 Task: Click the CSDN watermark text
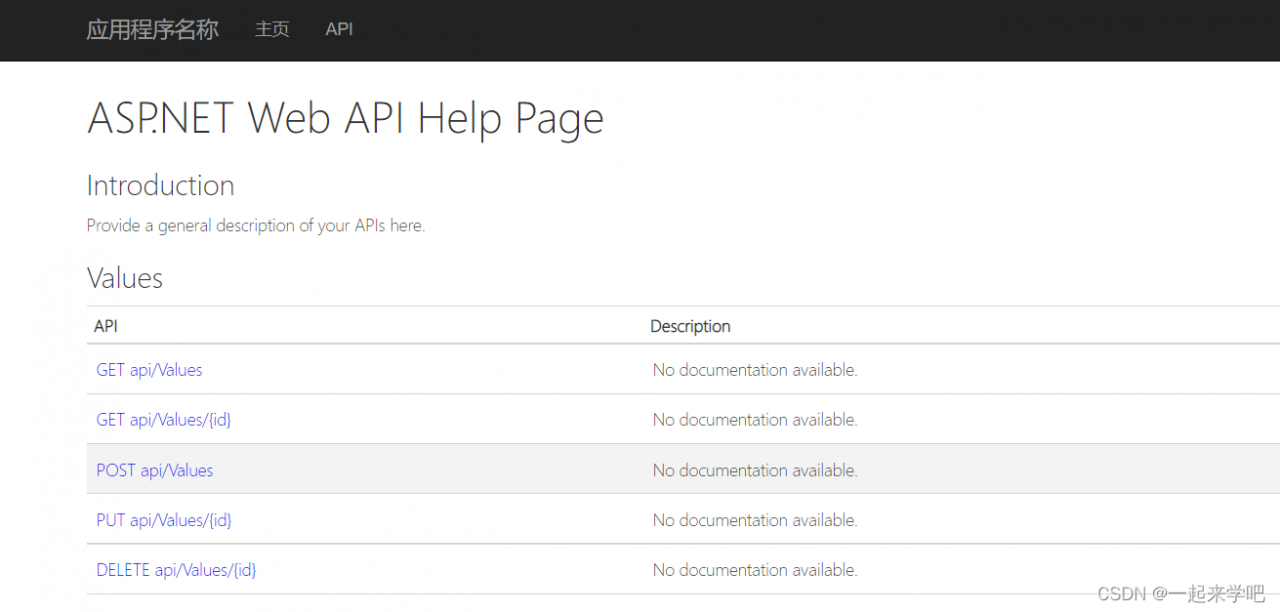pos(1180,594)
